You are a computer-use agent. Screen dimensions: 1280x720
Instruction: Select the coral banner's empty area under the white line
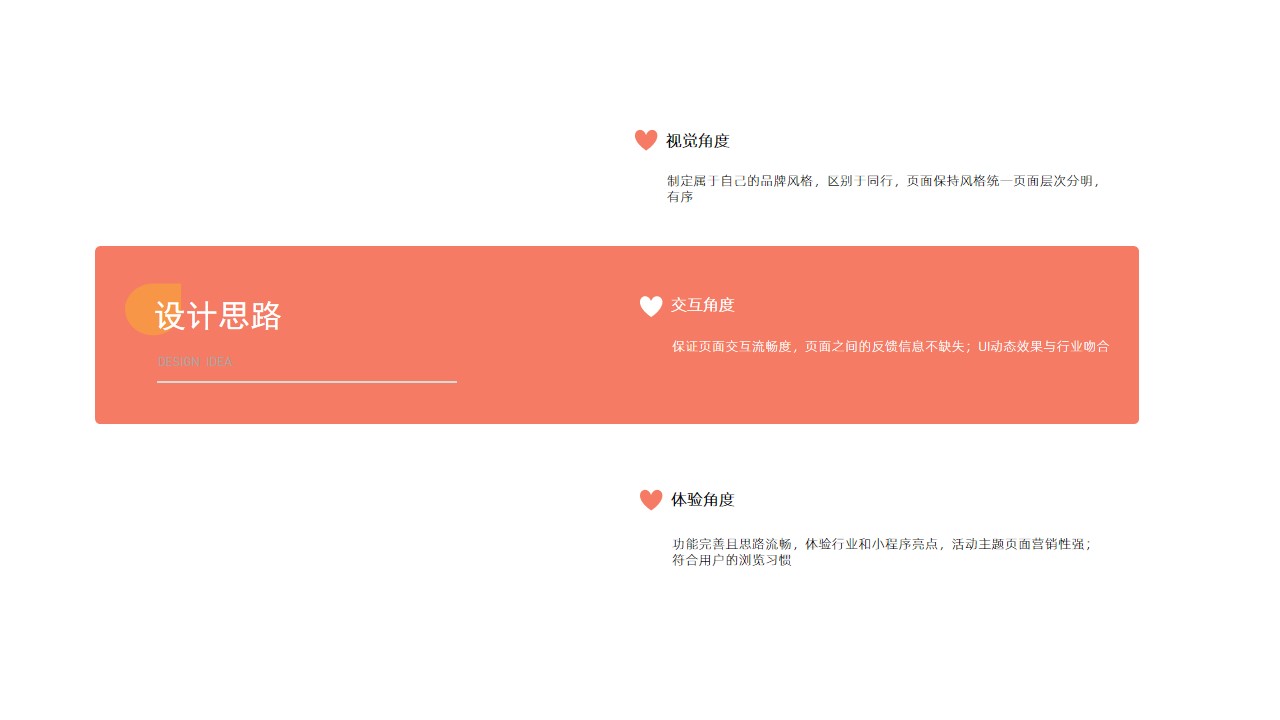(x=307, y=403)
